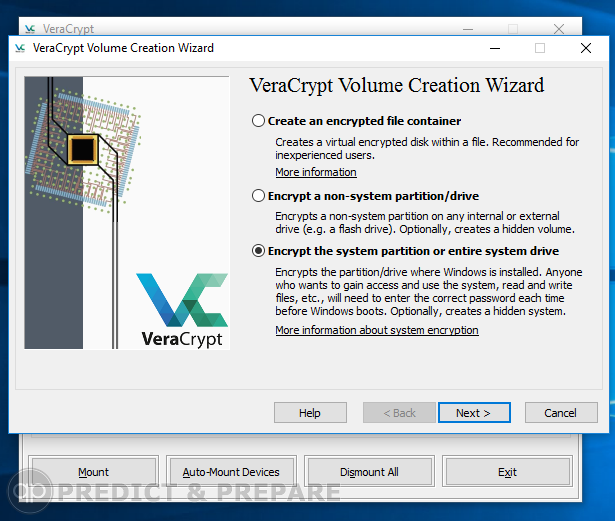
Task: Click the Next > button
Action: 474,413
